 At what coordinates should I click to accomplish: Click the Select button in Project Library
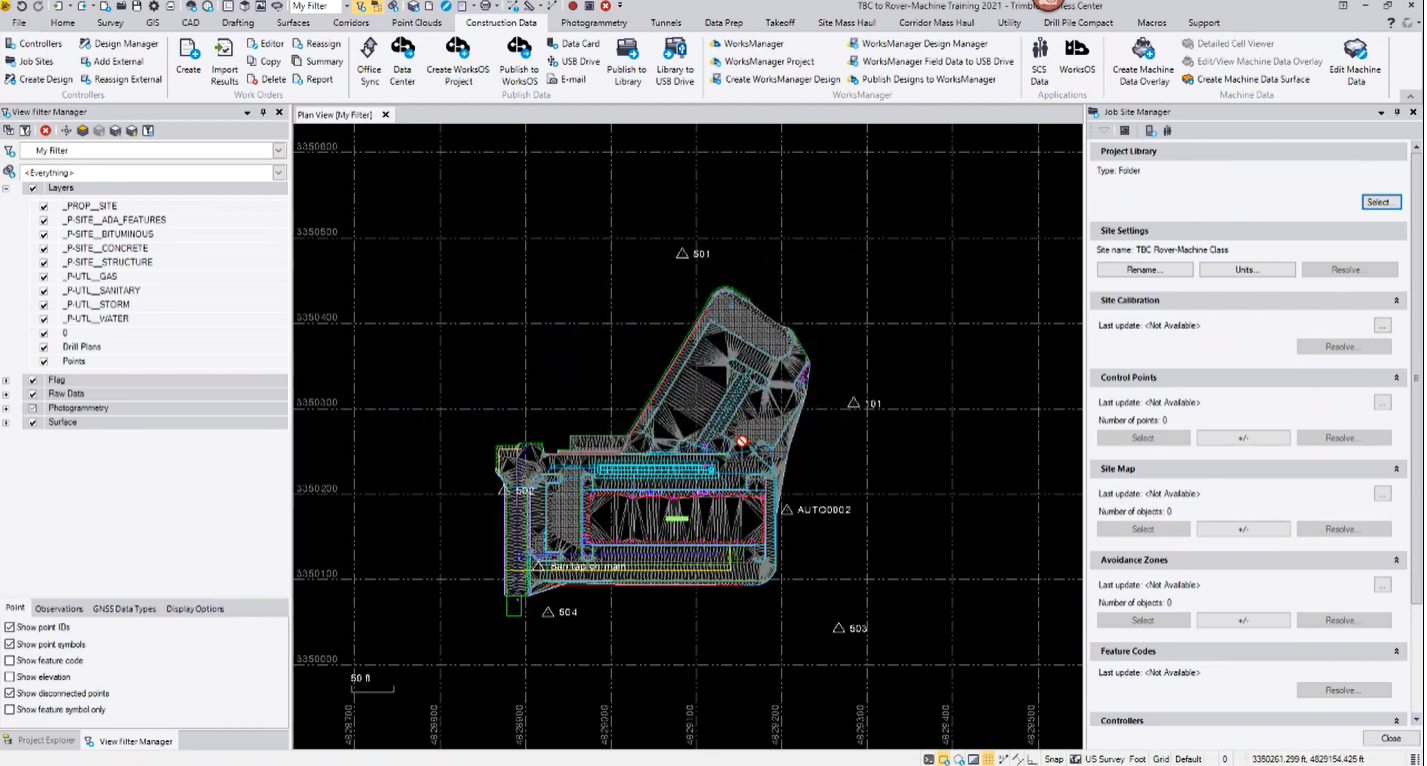1380,201
